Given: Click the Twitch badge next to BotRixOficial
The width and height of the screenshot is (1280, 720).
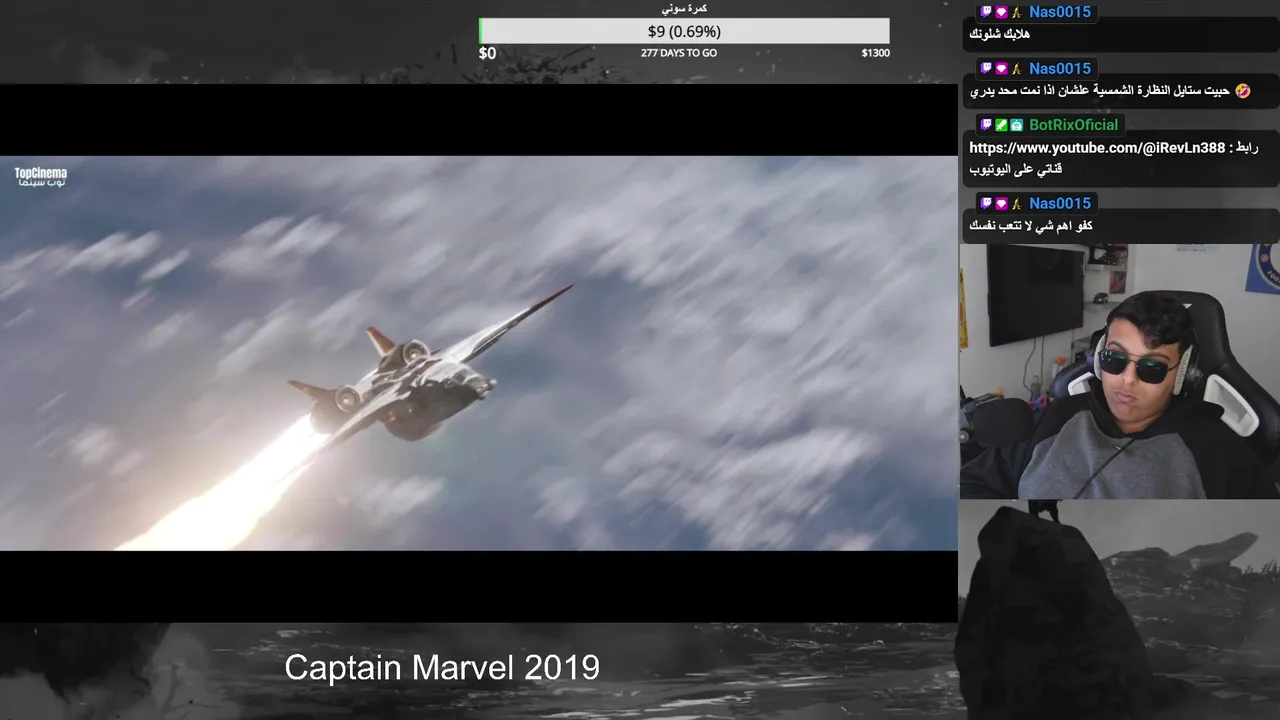Looking at the screenshot, I should tap(986, 125).
